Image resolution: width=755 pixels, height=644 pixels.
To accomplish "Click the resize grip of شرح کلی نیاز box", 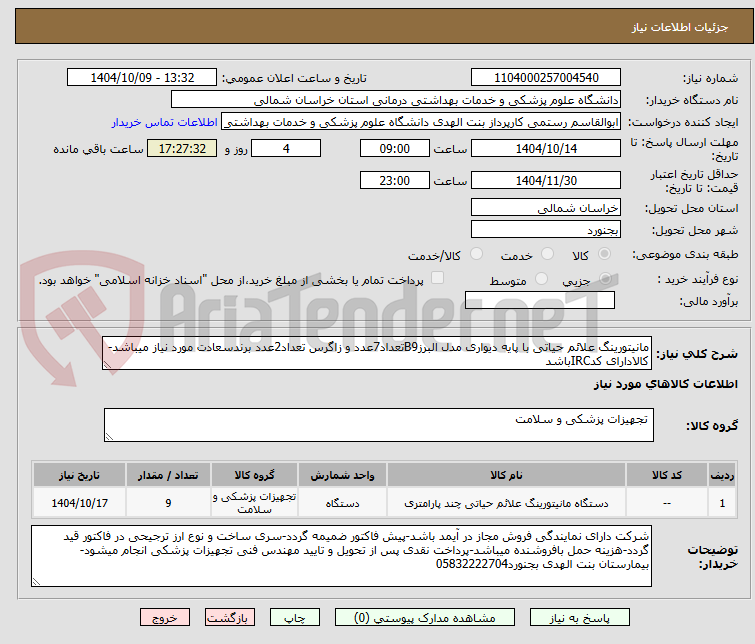I will click(107, 365).
